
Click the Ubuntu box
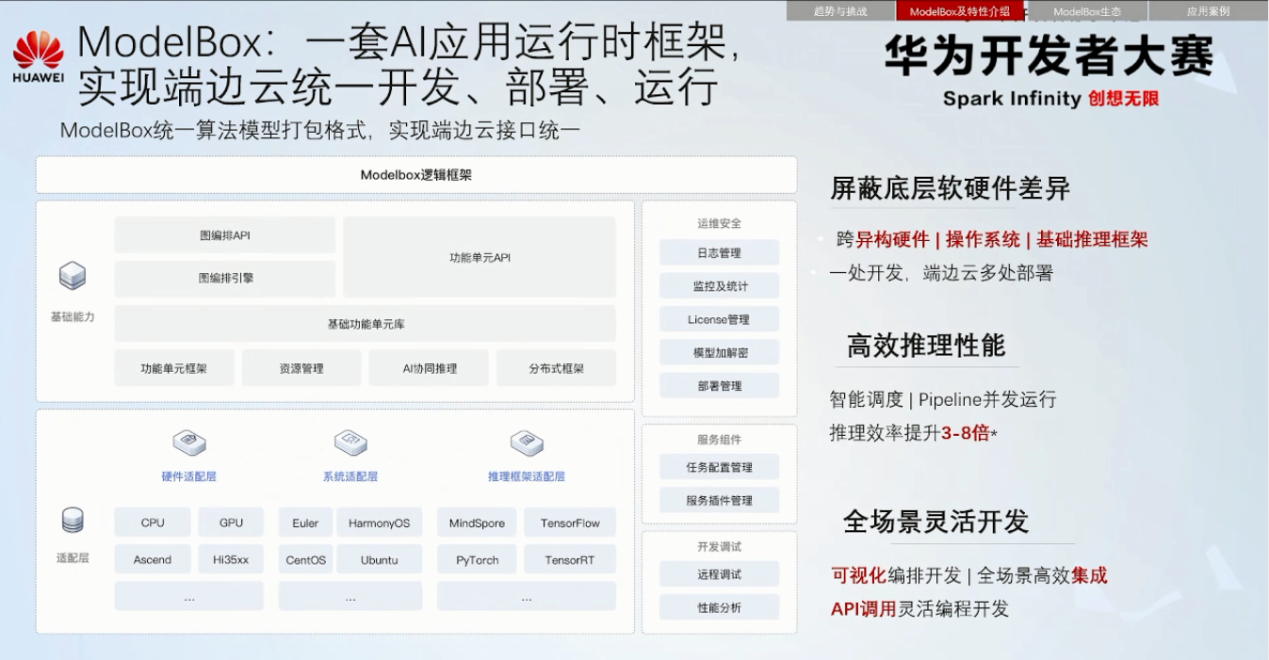pos(379,559)
